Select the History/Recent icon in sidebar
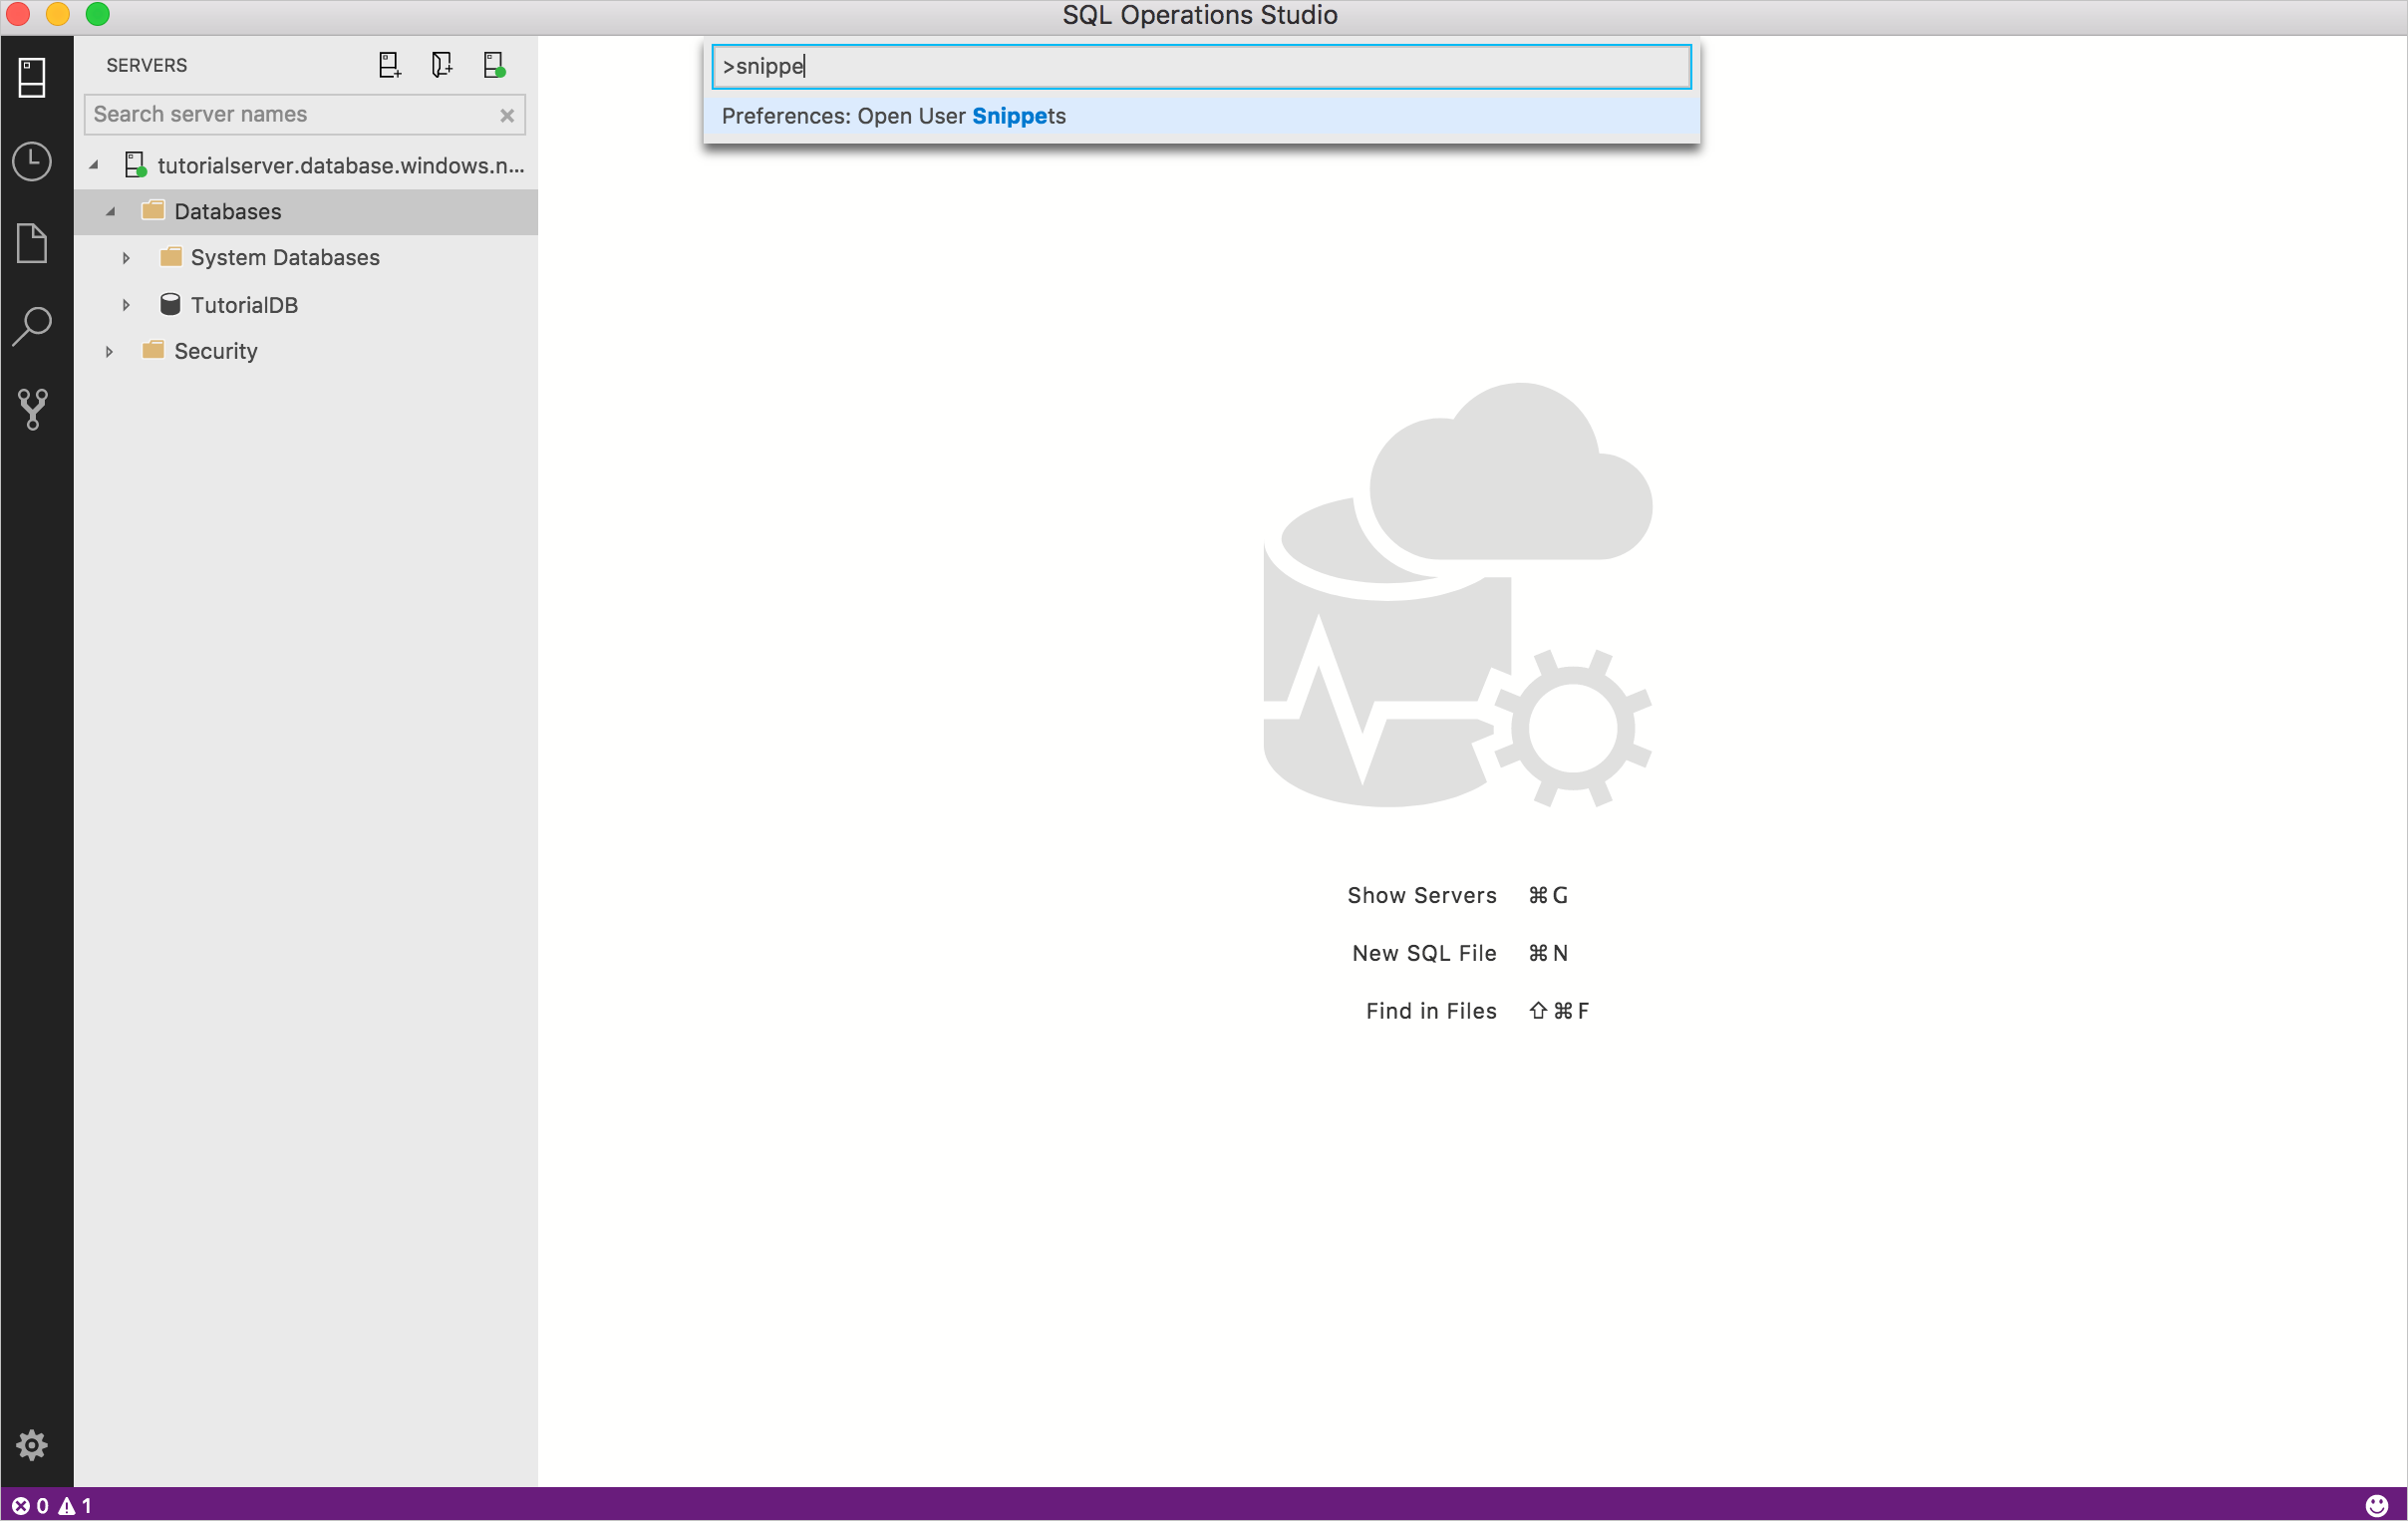 pos(32,157)
